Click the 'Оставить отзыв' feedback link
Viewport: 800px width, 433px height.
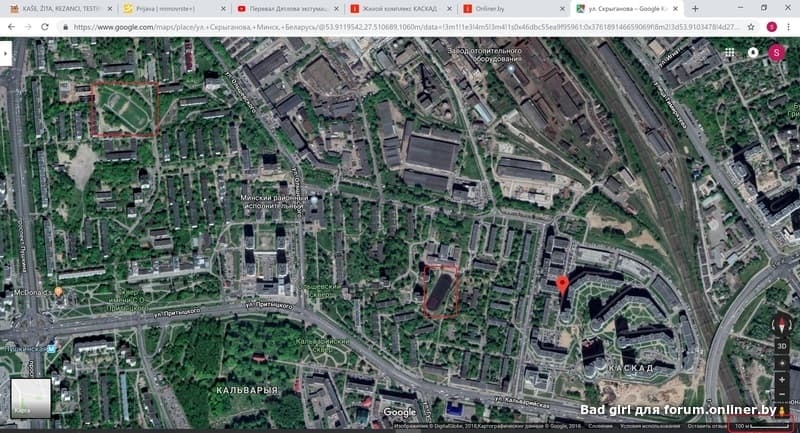(706, 426)
